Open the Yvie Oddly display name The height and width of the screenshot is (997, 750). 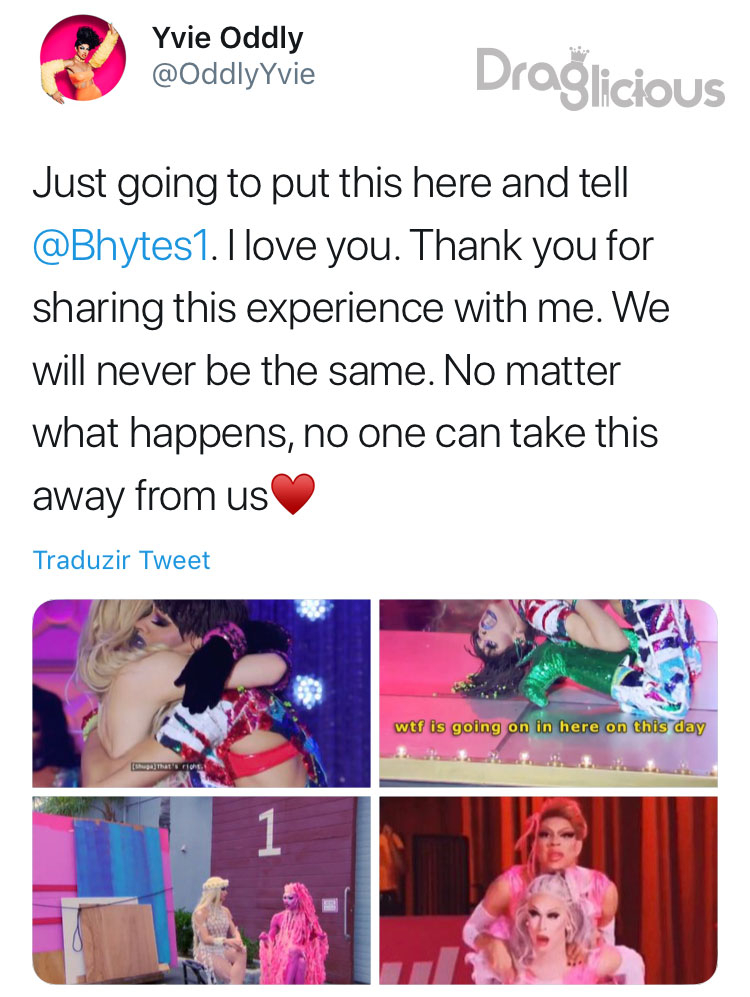(x=228, y=38)
